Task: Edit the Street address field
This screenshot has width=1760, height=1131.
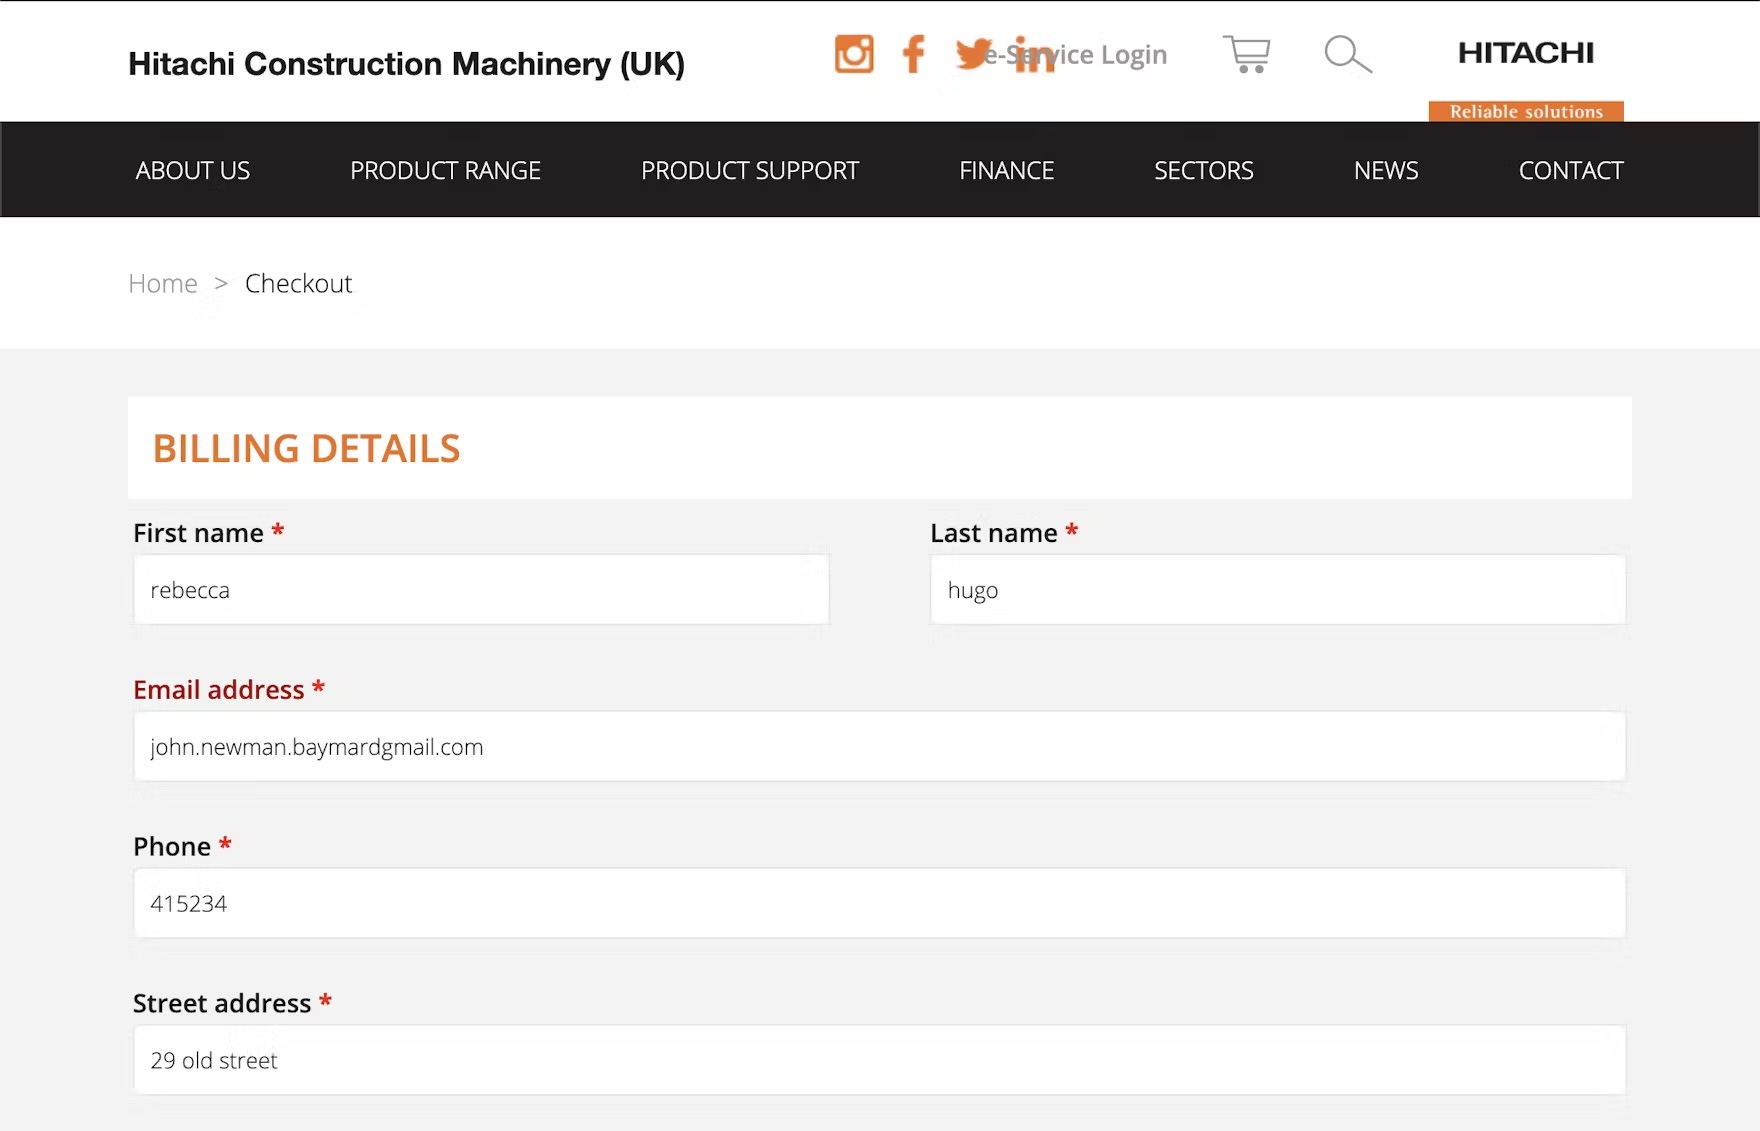Action: pos(879,1060)
